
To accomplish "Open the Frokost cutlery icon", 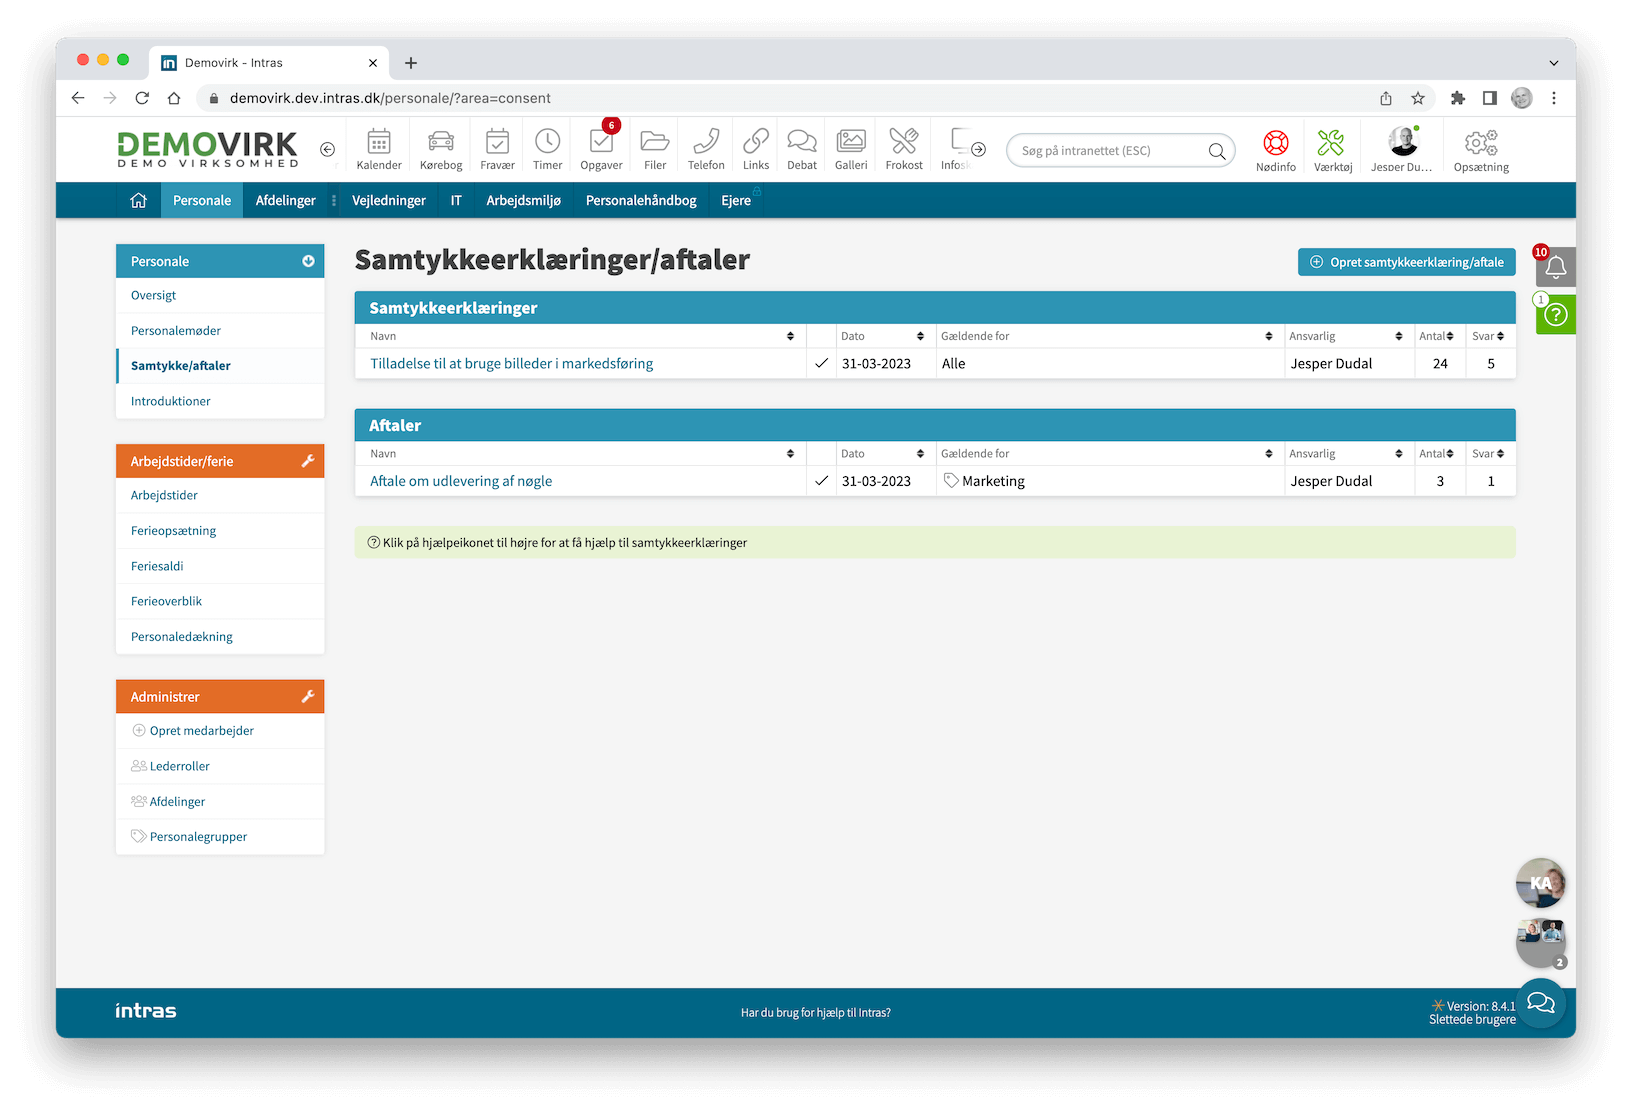I will (x=904, y=149).
